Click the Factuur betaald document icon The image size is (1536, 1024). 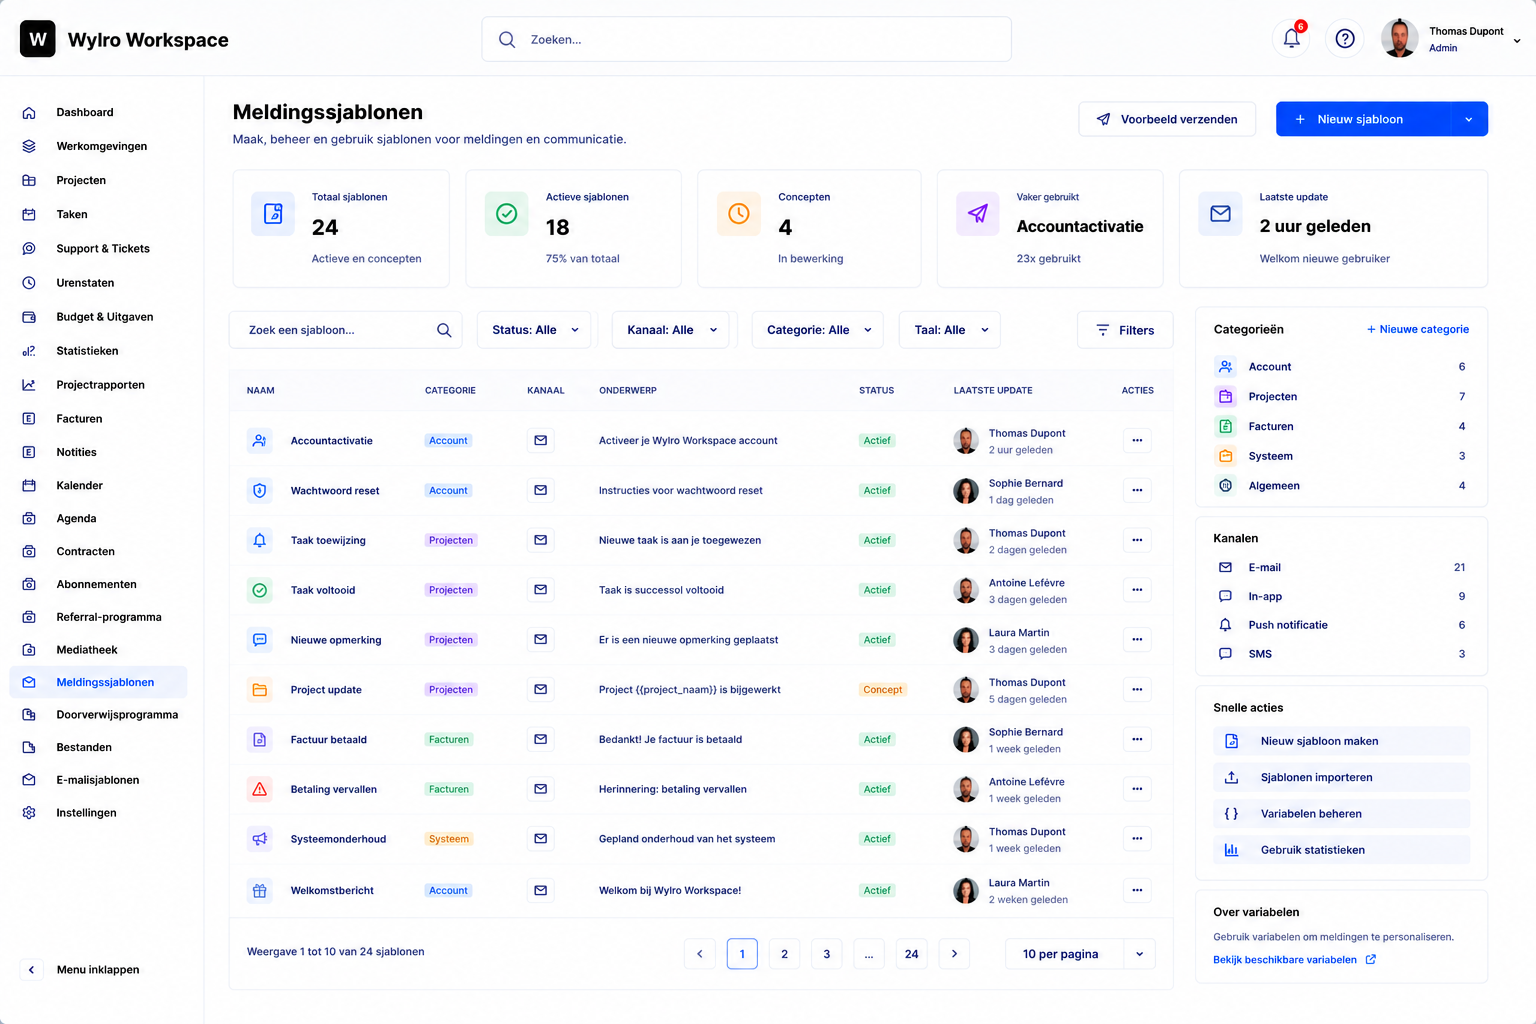point(259,740)
